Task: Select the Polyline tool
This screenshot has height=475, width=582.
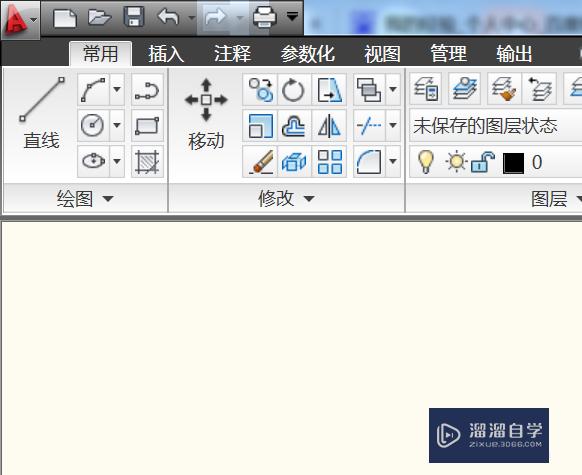Action: 147,89
